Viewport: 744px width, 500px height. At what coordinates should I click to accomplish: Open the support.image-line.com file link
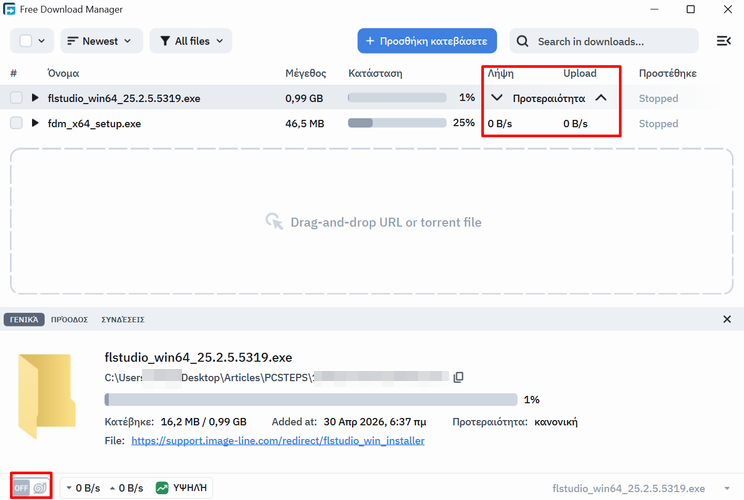[x=278, y=441]
